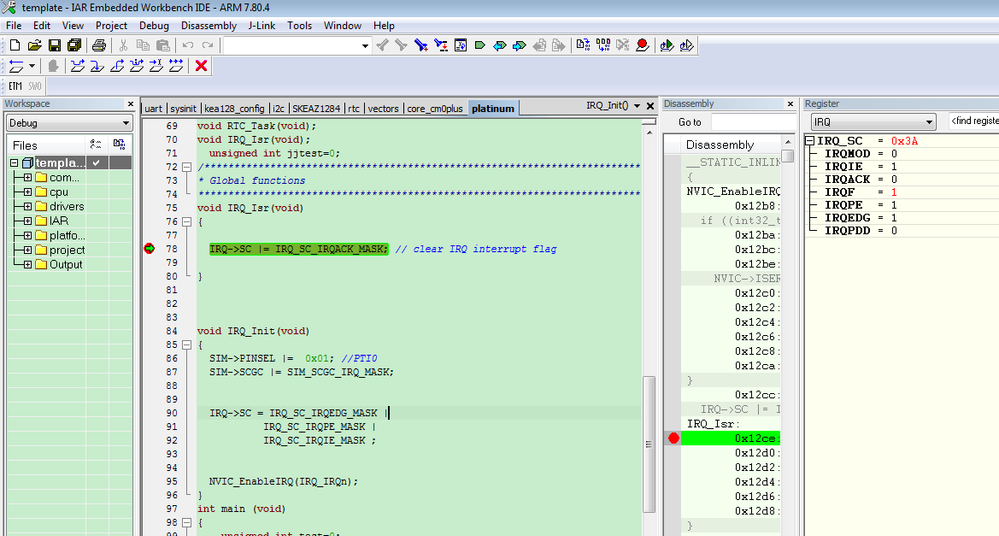999x536 pixels.
Task: Open the Debug configuration dropdown in Workspace
Action: pos(69,123)
